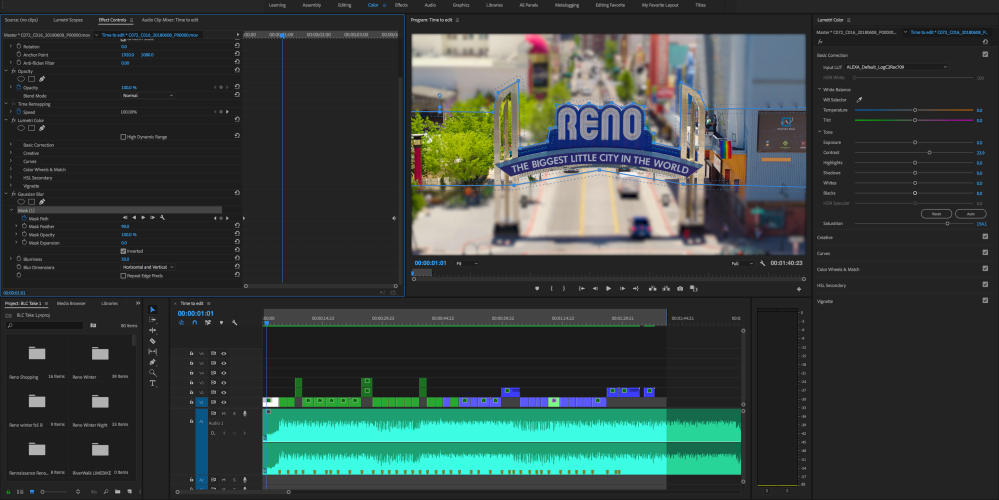This screenshot has width=999, height=500.
Task: Open Program Monitor settings wrench
Action: click(x=762, y=263)
